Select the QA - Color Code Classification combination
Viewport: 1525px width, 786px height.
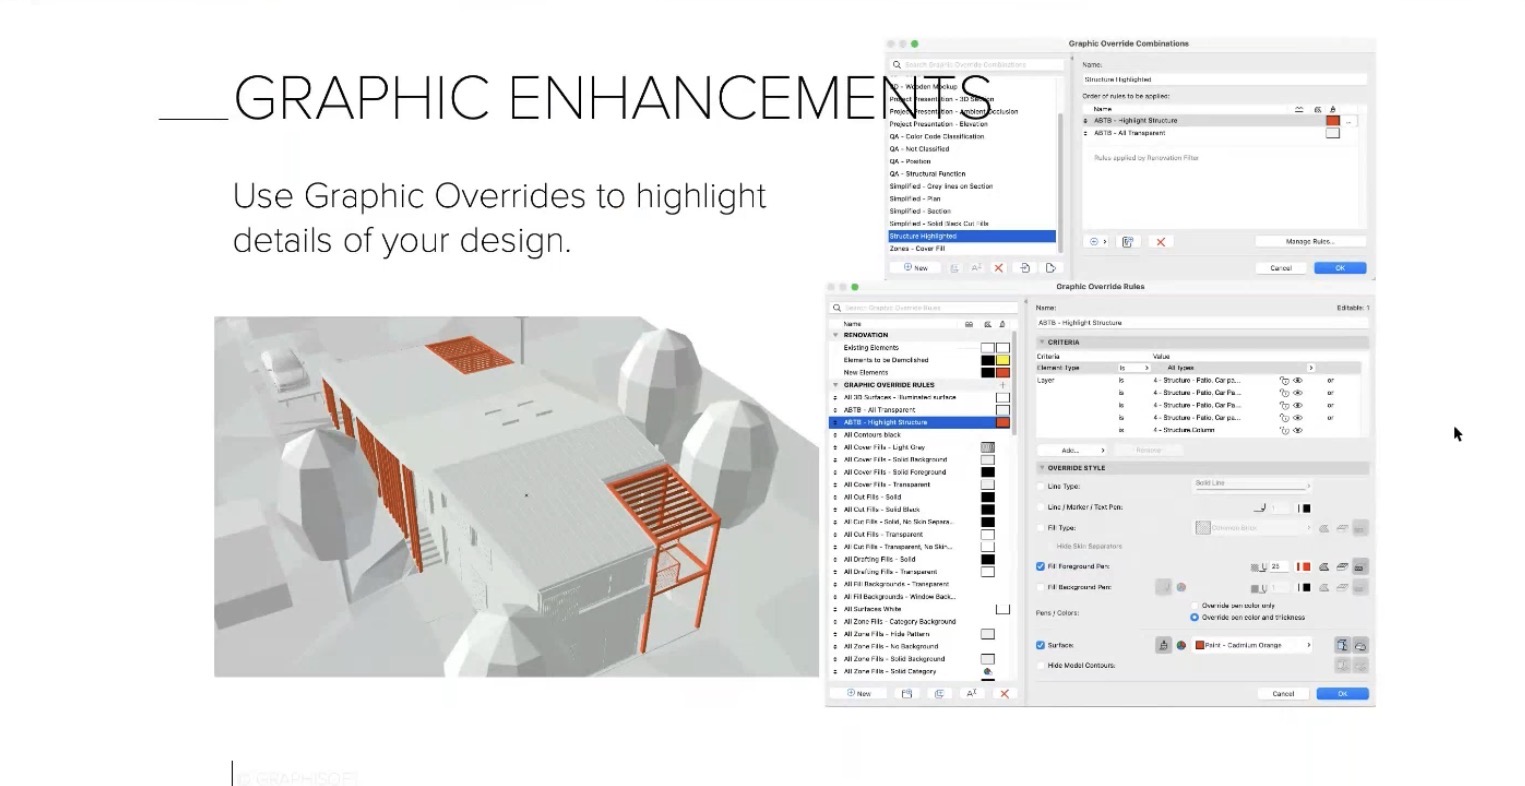pos(971,136)
